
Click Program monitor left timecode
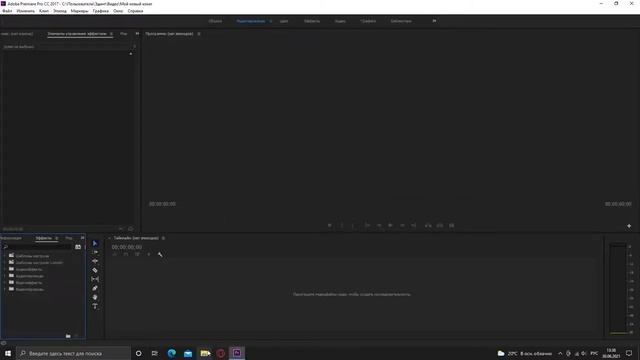point(162,204)
